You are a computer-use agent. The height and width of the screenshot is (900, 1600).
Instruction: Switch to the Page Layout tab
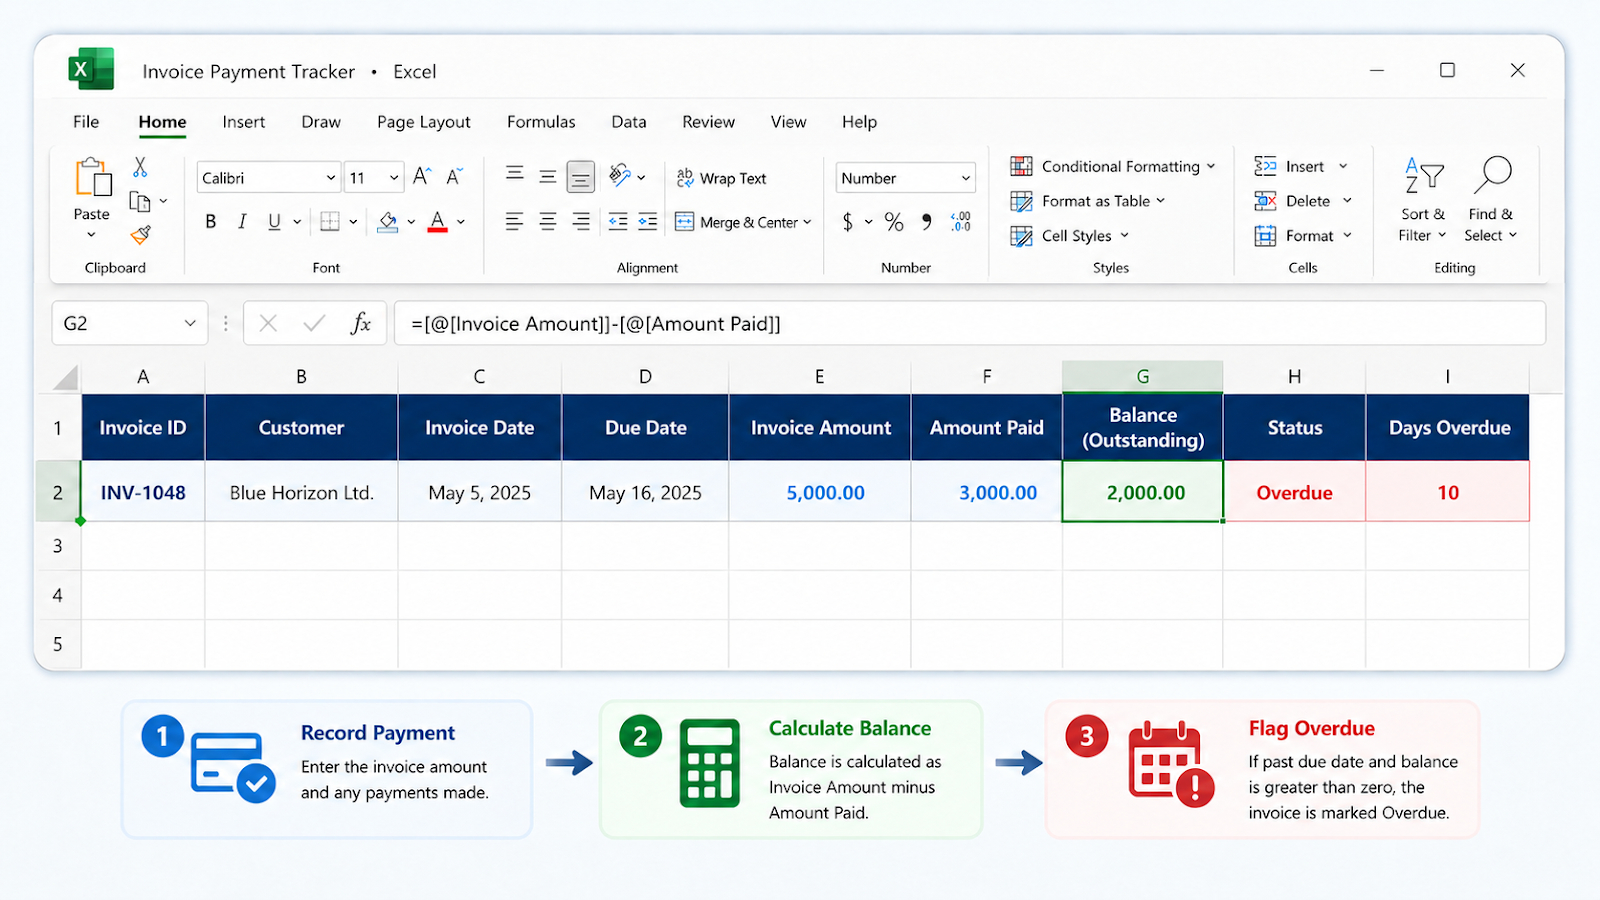(x=424, y=122)
